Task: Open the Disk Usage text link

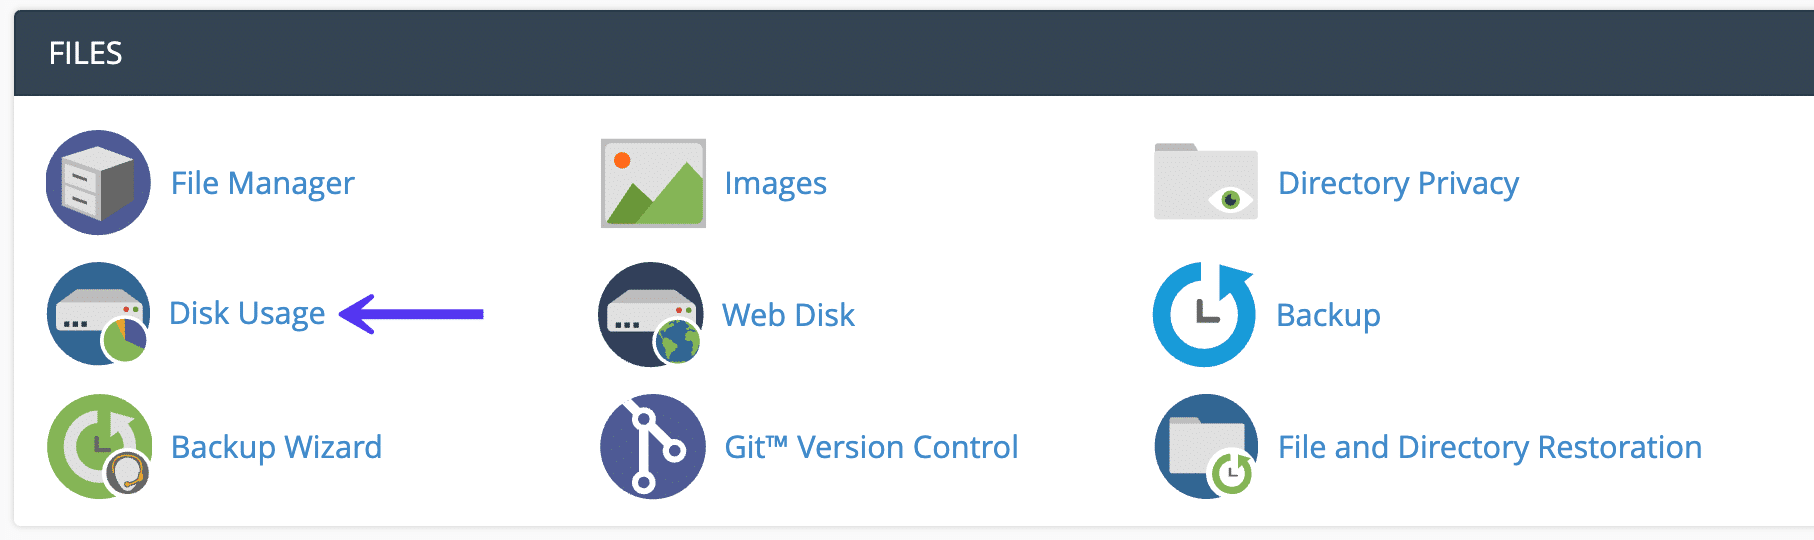Action: [247, 314]
